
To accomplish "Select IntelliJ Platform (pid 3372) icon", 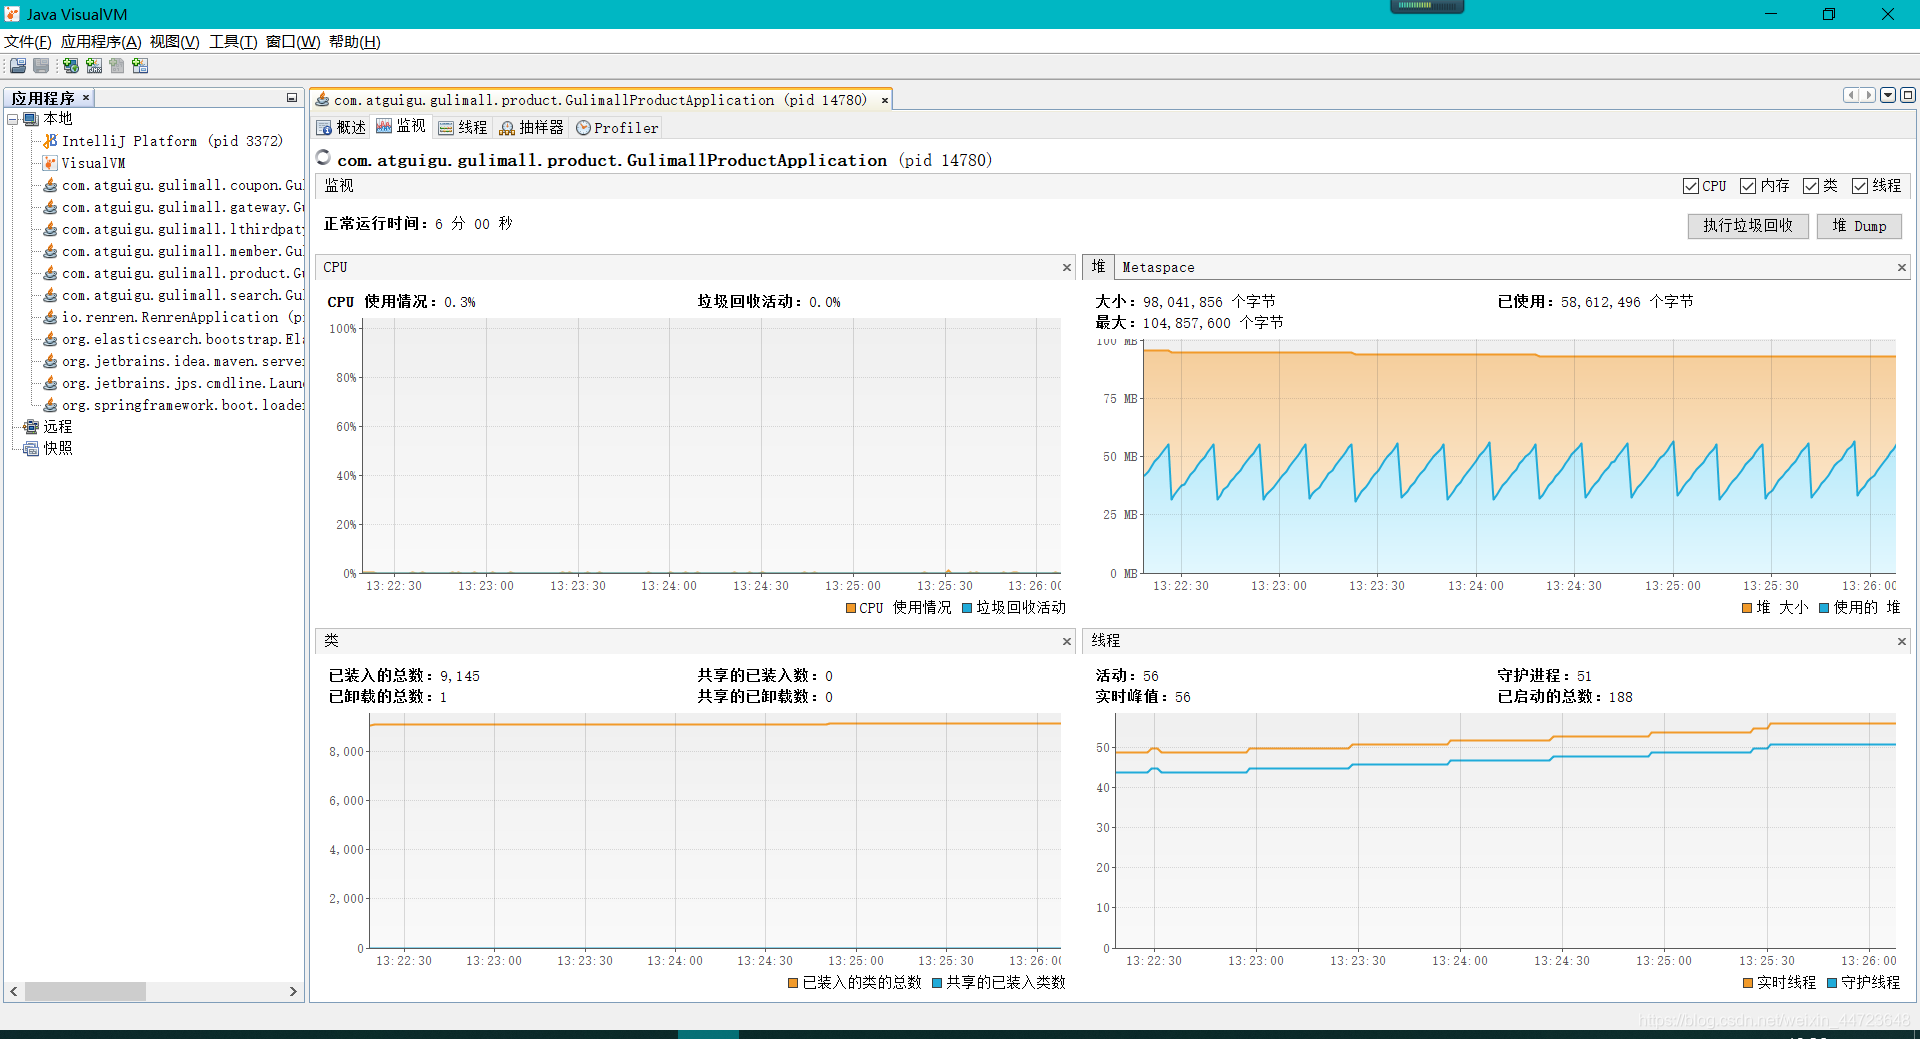I will 50,141.
